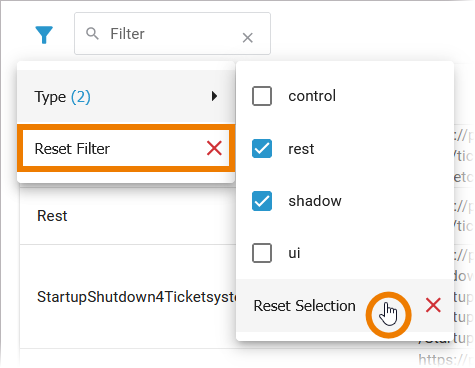Choose the Reset Filter menu entry
475x368 pixels.
pos(126,148)
